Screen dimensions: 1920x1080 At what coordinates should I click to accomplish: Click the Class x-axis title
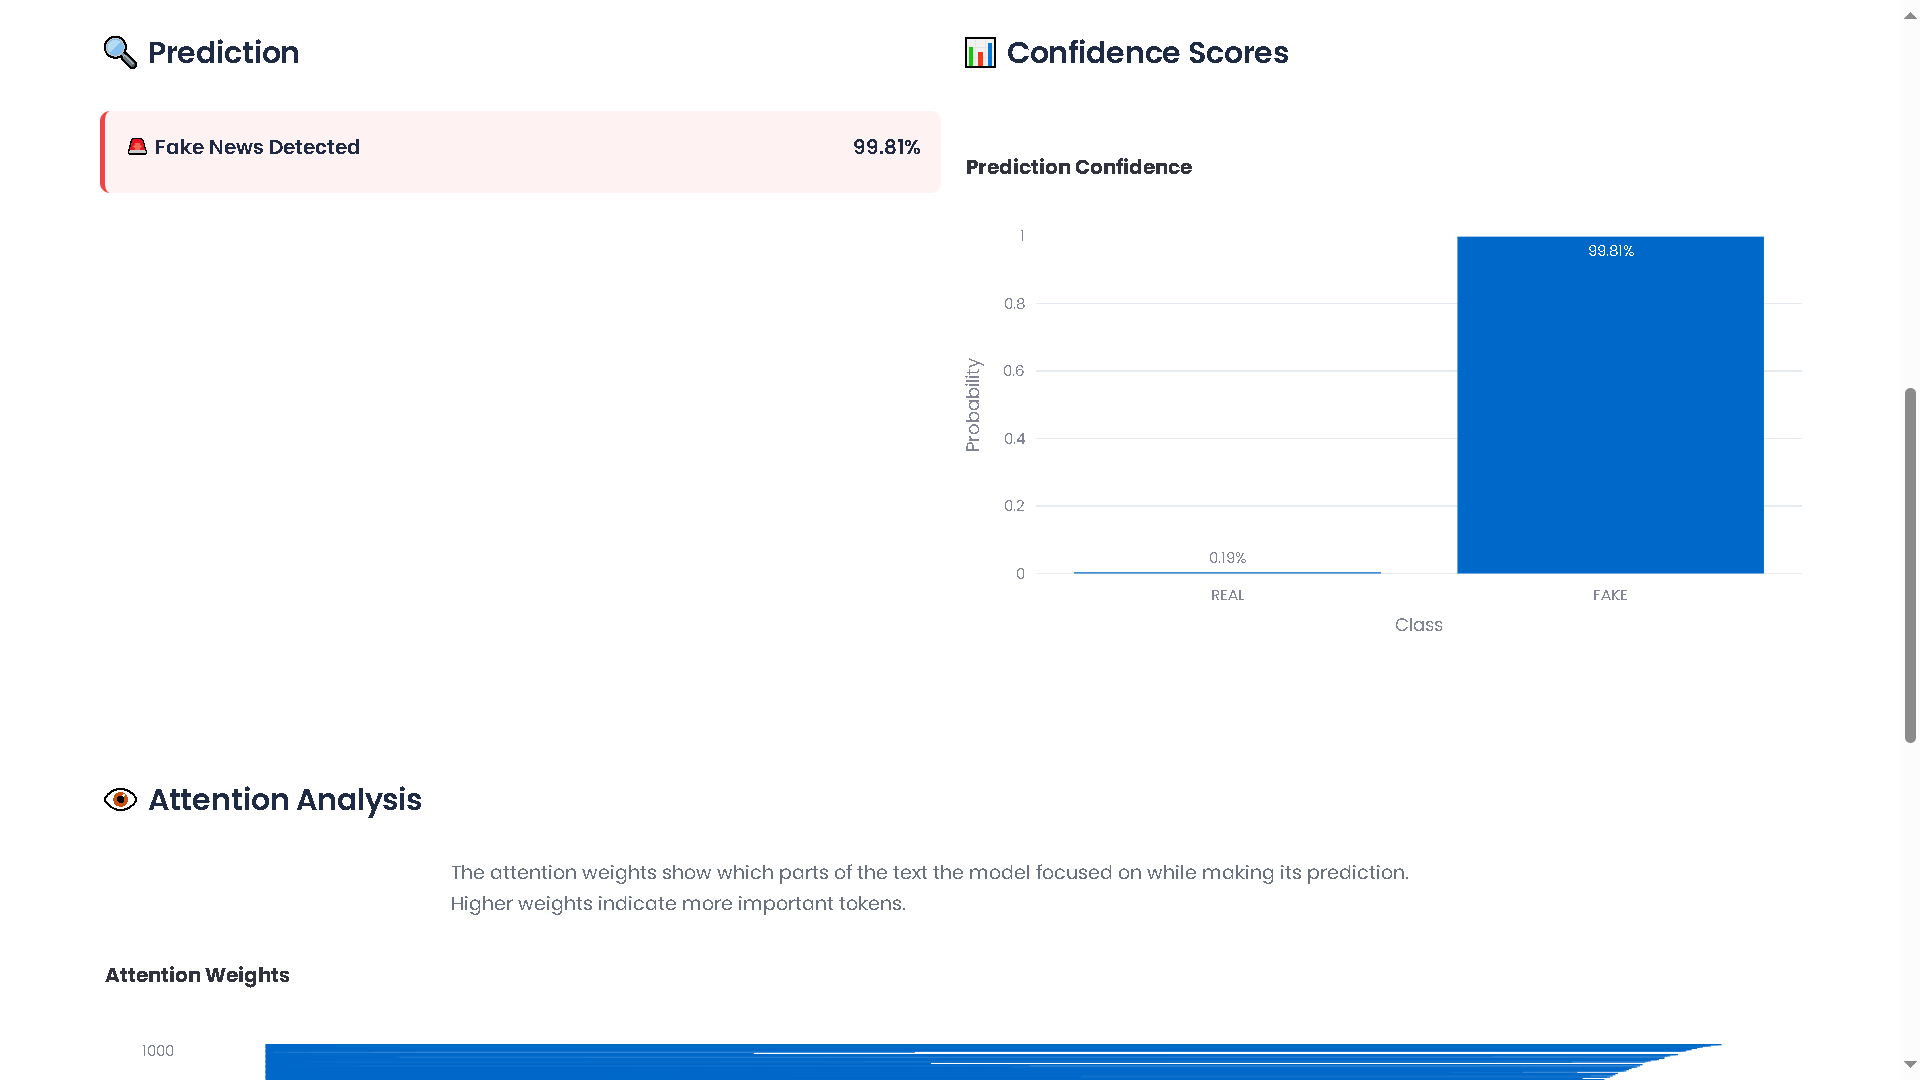coord(1418,625)
